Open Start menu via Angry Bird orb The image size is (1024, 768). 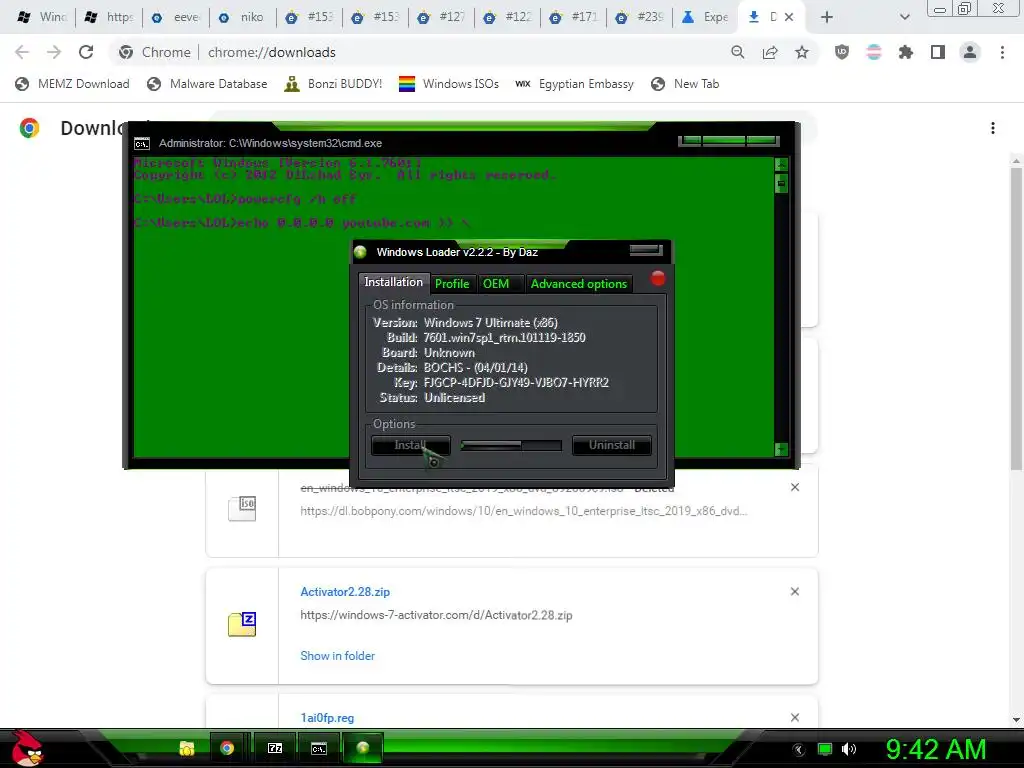coord(27,748)
